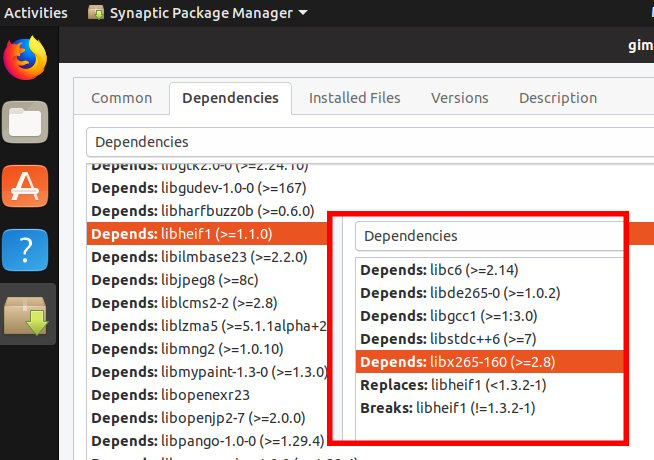Open Firefox from the dock
Screen dimensions: 654x460
click(x=25, y=58)
